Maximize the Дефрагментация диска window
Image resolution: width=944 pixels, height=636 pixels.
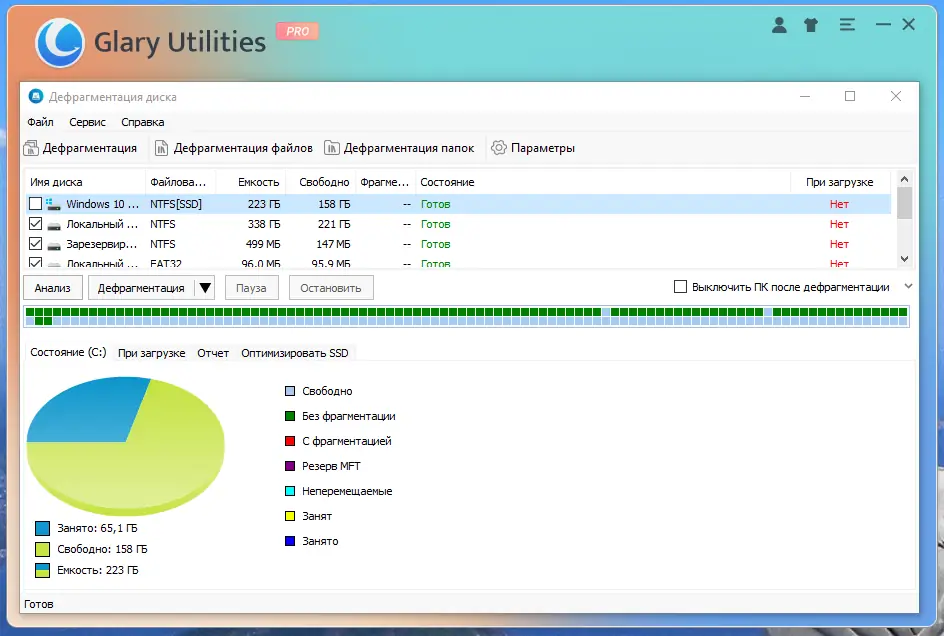click(850, 96)
